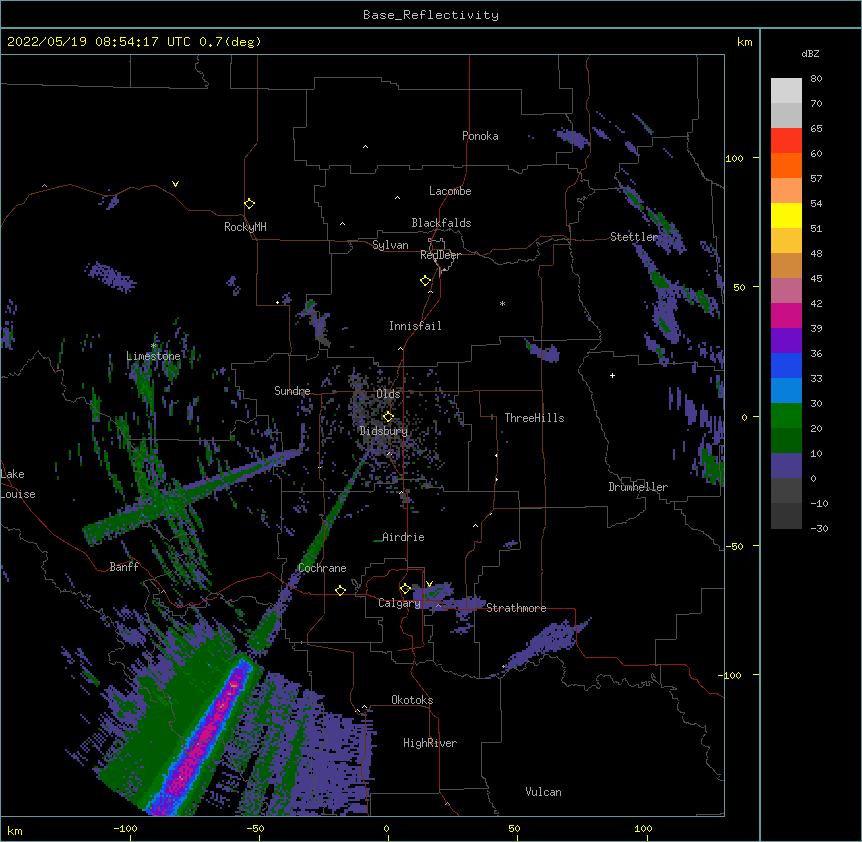Pick the red 60-65 dBZ legend swatch
This screenshot has width=862, height=842.
[786, 140]
